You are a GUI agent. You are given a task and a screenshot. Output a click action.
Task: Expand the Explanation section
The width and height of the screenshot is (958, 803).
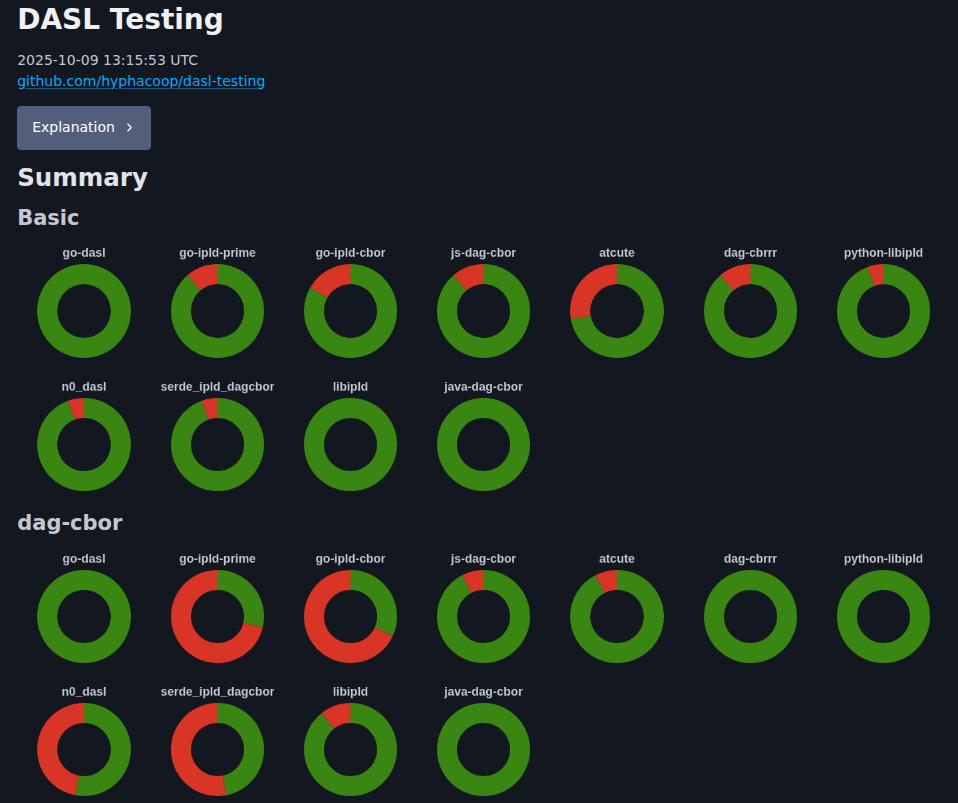pos(83,128)
